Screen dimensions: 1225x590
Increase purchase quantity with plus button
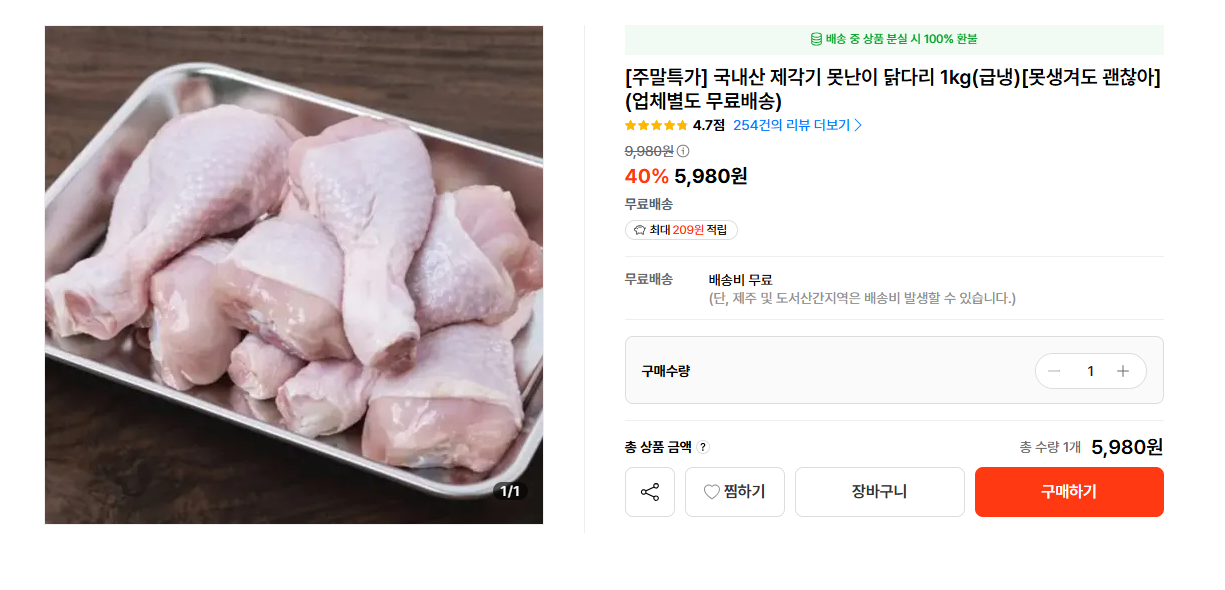point(1123,371)
